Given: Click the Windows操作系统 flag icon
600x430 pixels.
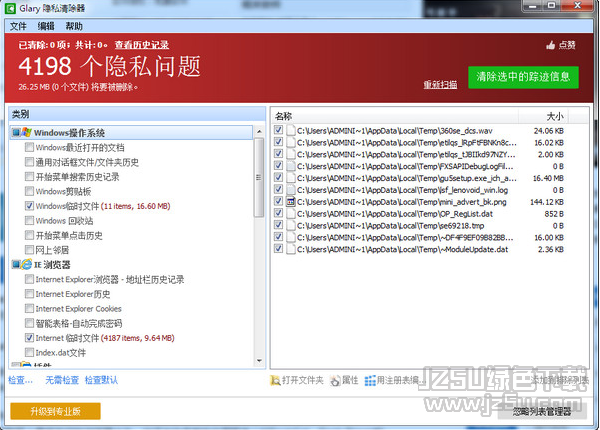Looking at the screenshot, I should pyautogui.click(x=27, y=132).
